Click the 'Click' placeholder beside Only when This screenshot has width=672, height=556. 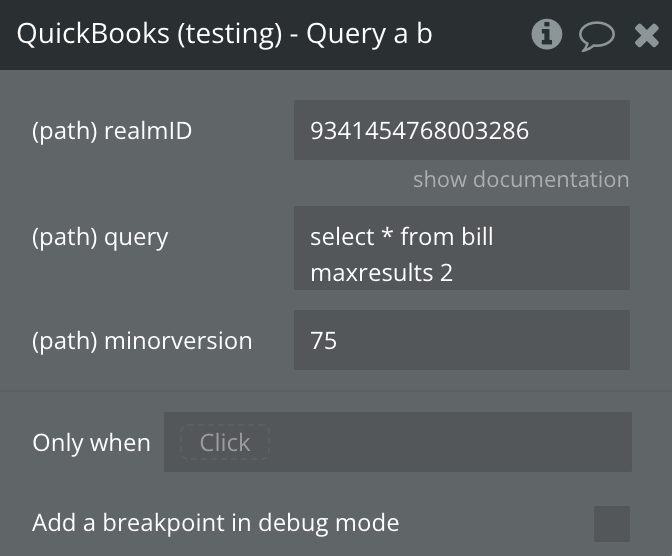click(225, 443)
